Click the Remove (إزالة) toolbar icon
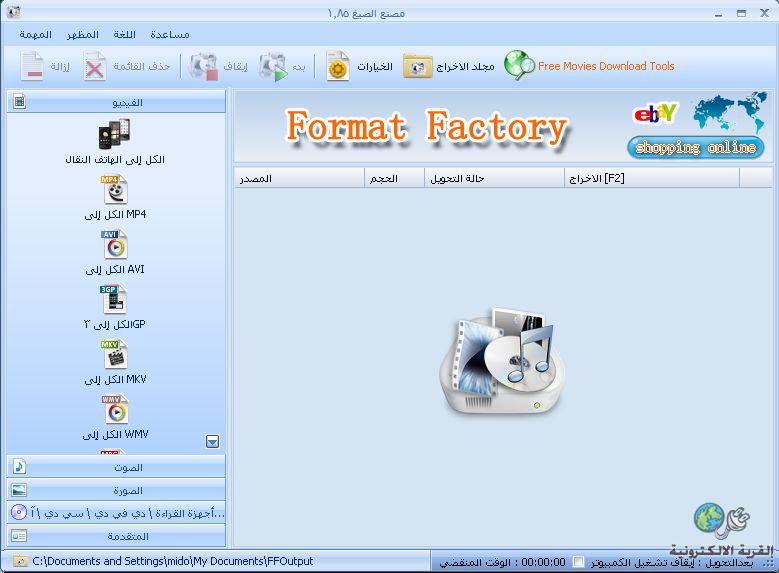Image resolution: width=779 pixels, height=573 pixels. pyautogui.click(x=32, y=66)
